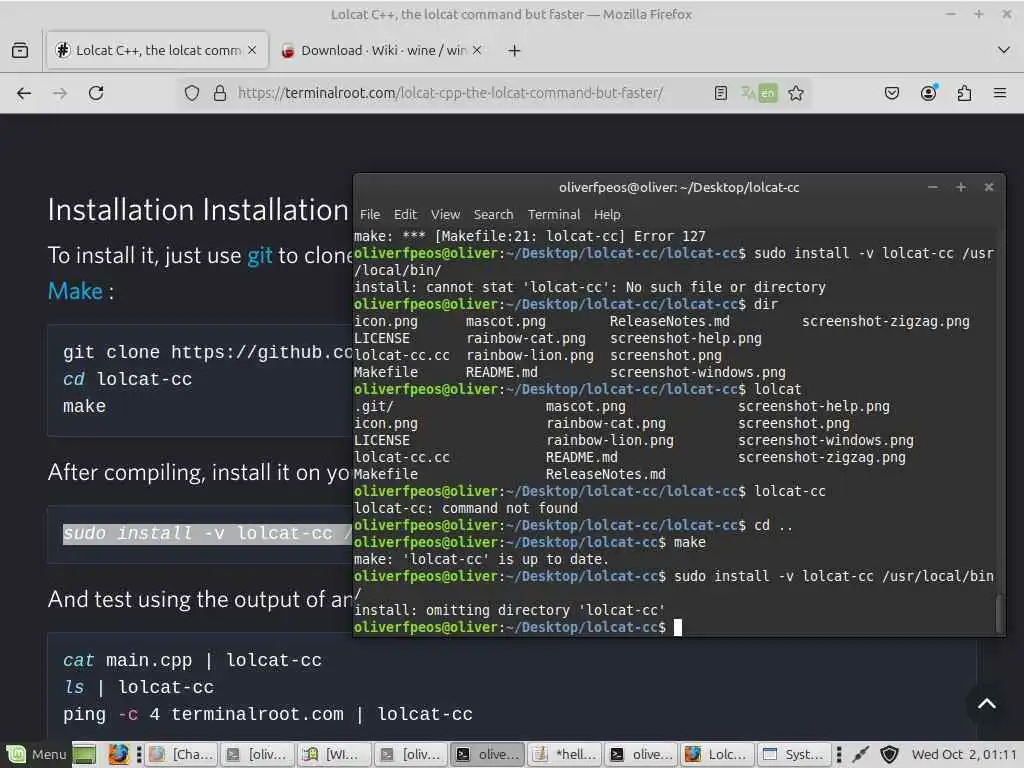The width and height of the screenshot is (1024, 768).
Task: Open the extensions puzzle icon
Action: coord(964,93)
